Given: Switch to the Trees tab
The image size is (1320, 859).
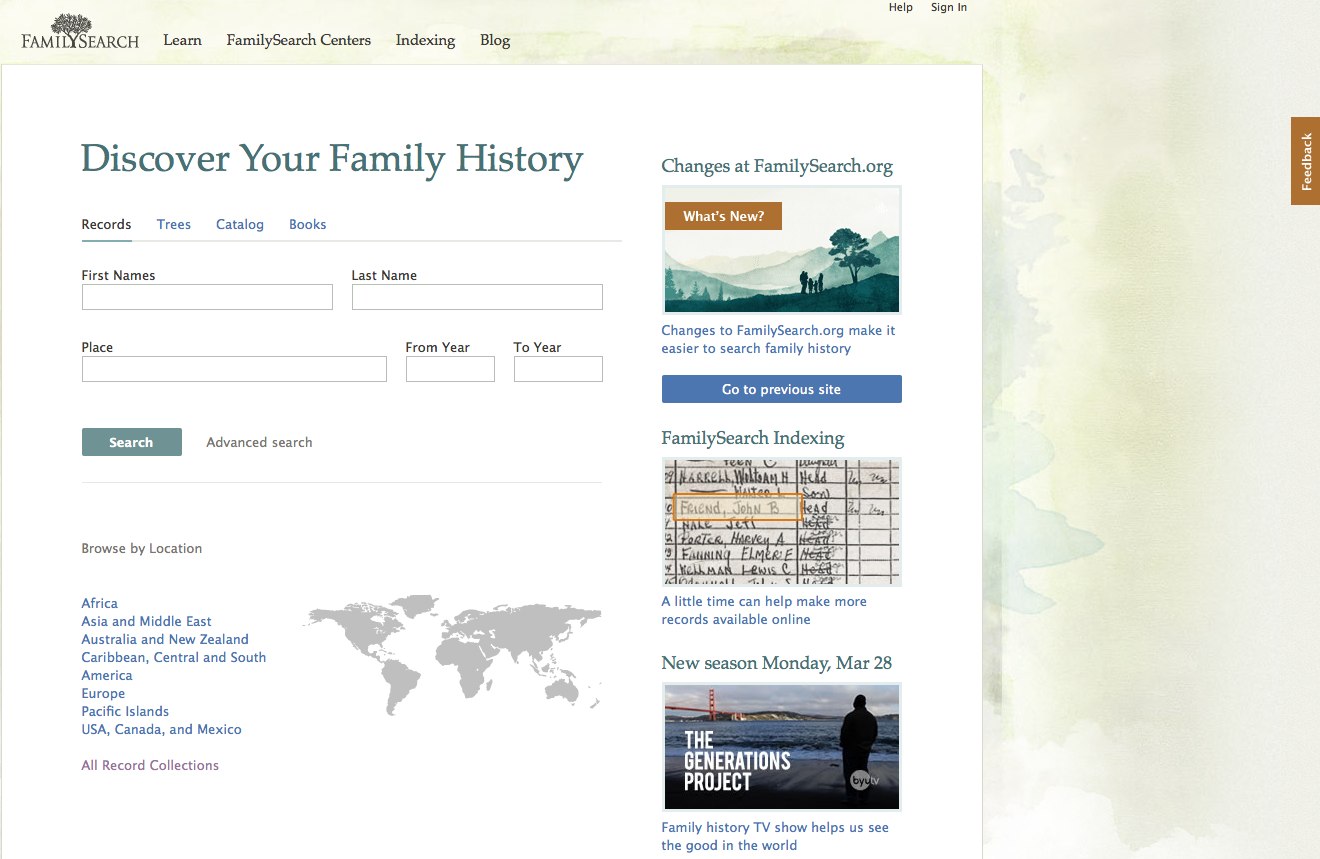Looking at the screenshot, I should (x=173, y=224).
